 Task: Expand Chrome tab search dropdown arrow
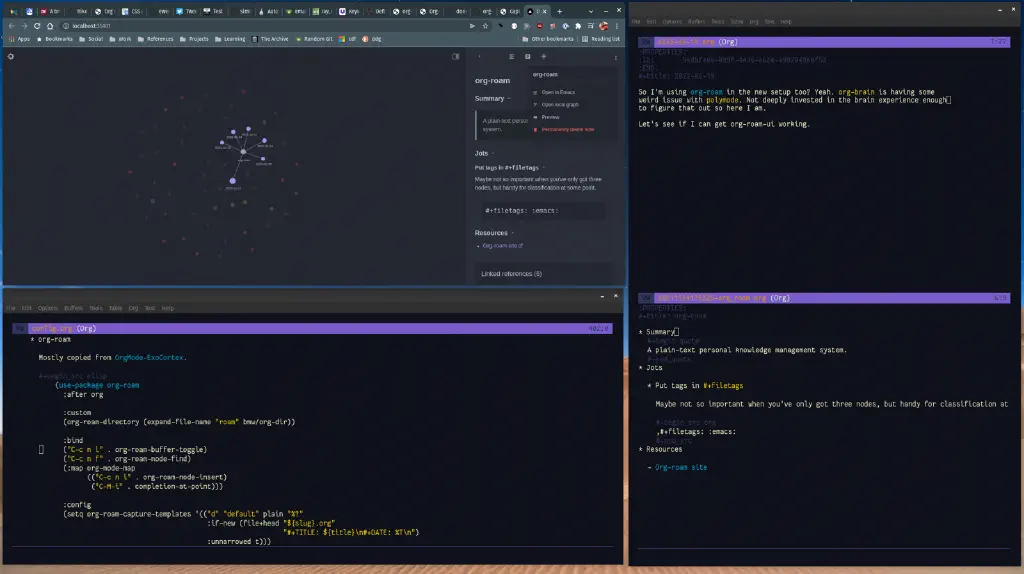pyautogui.click(x=591, y=11)
